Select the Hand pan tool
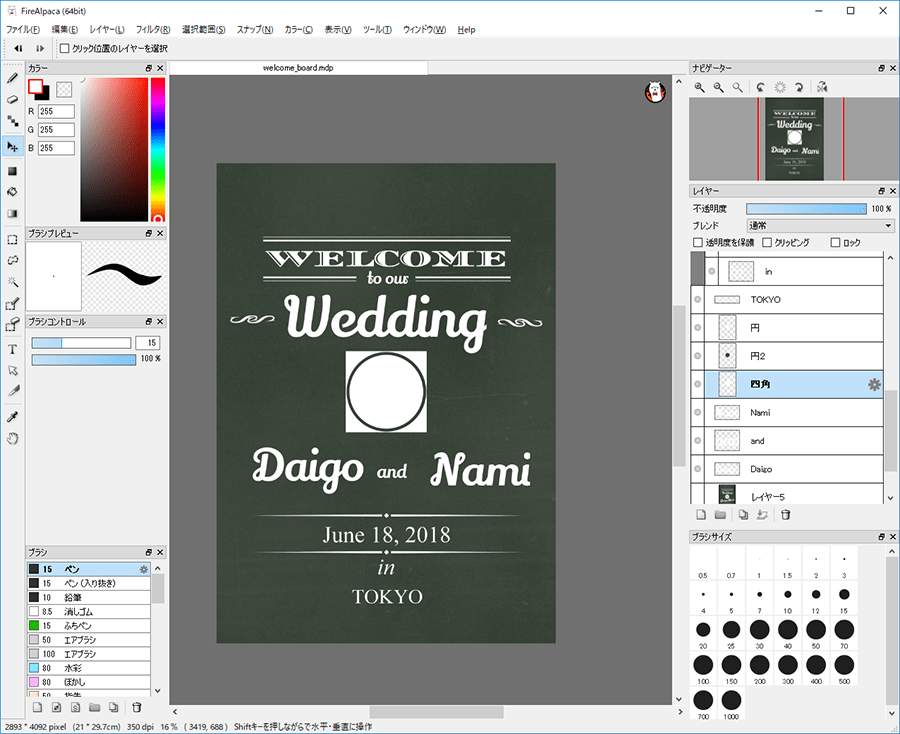 tap(13, 438)
